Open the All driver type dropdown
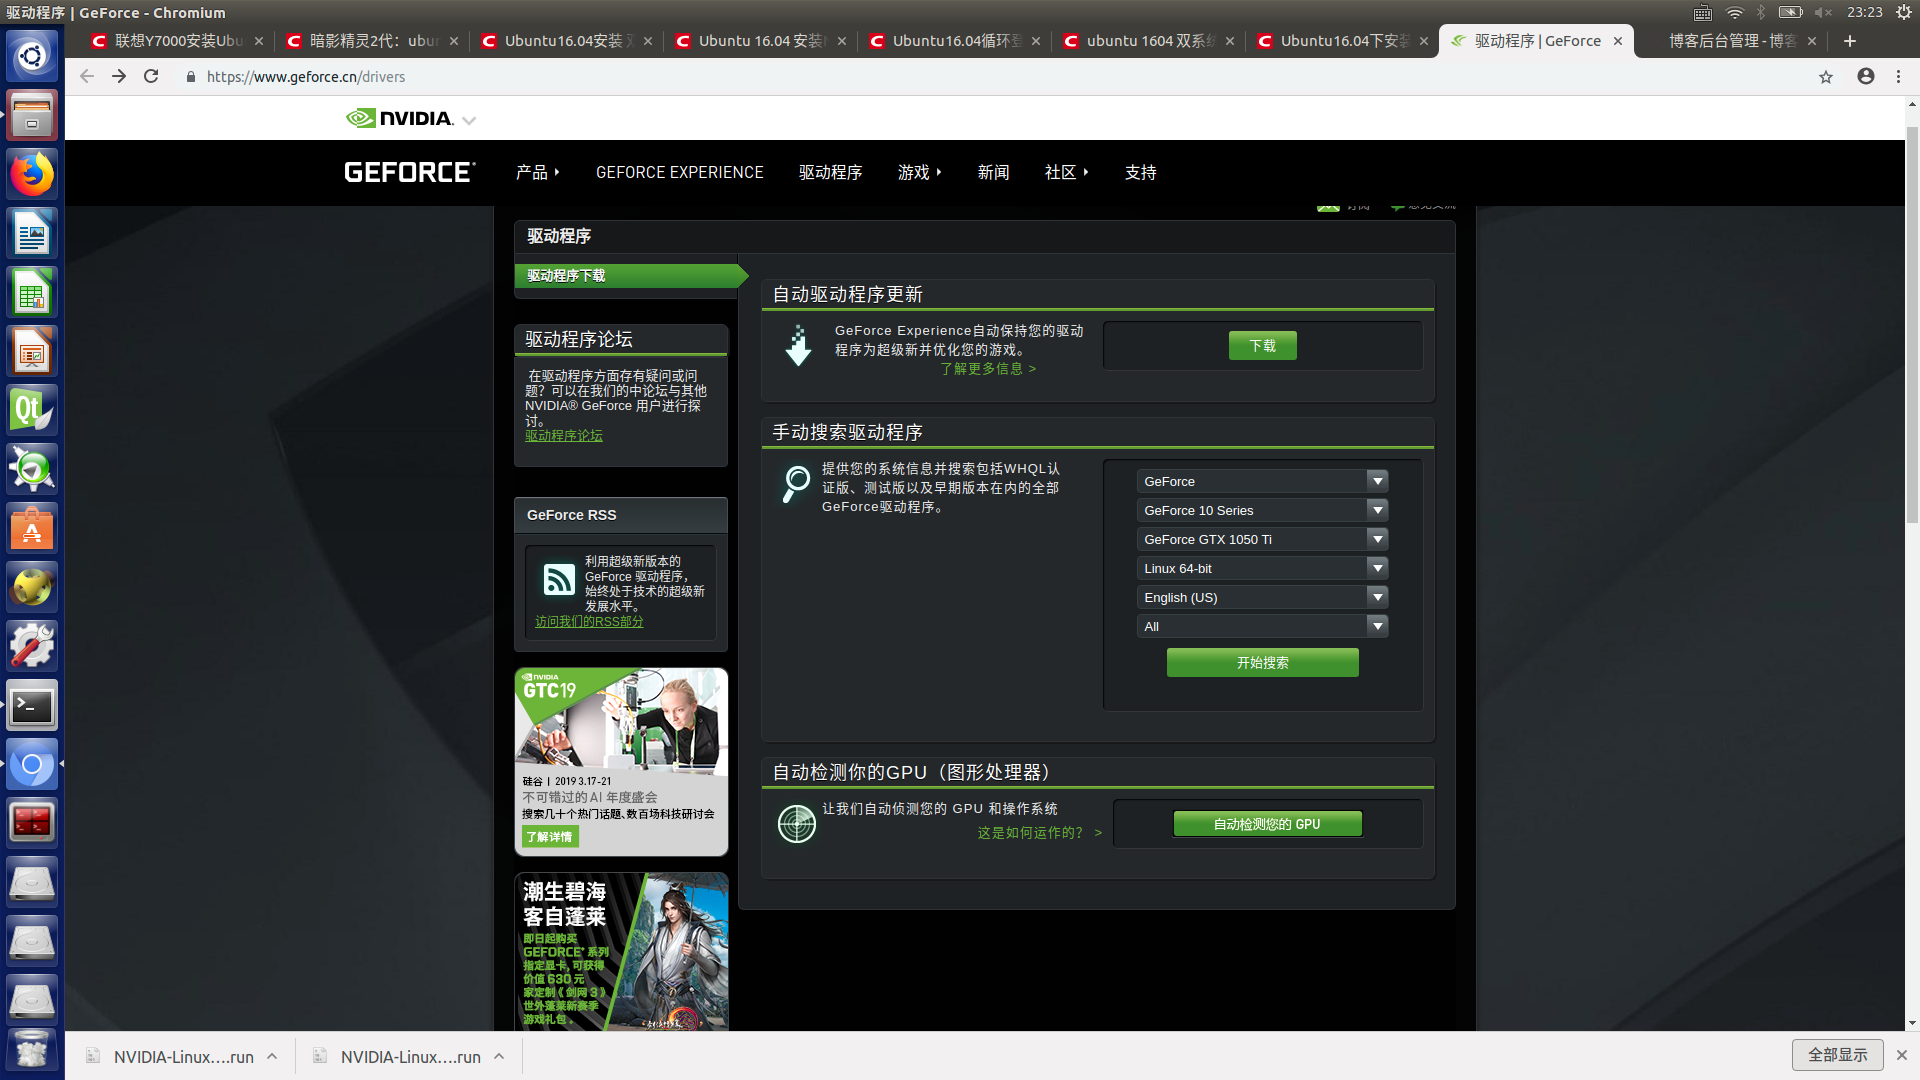This screenshot has height=1080, width=1920. pos(1262,626)
